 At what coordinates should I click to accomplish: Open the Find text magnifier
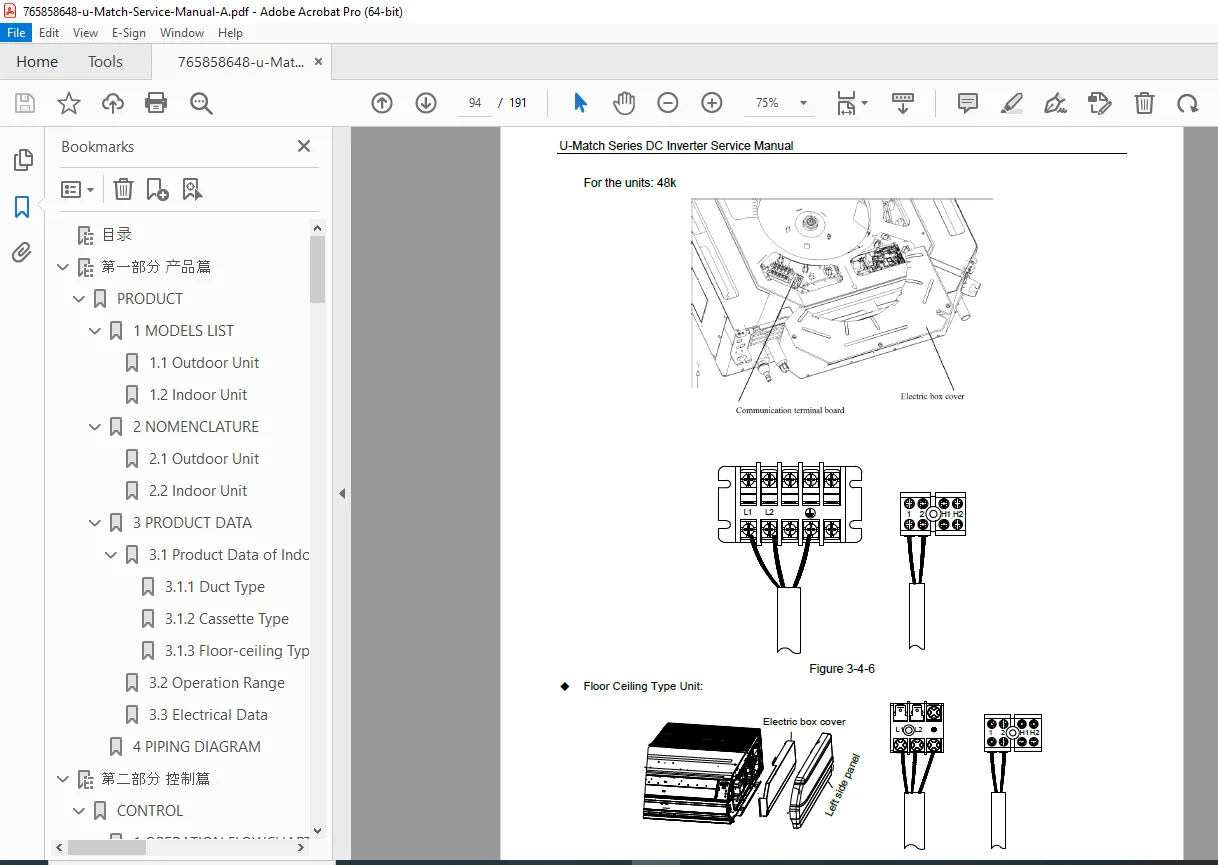(201, 103)
